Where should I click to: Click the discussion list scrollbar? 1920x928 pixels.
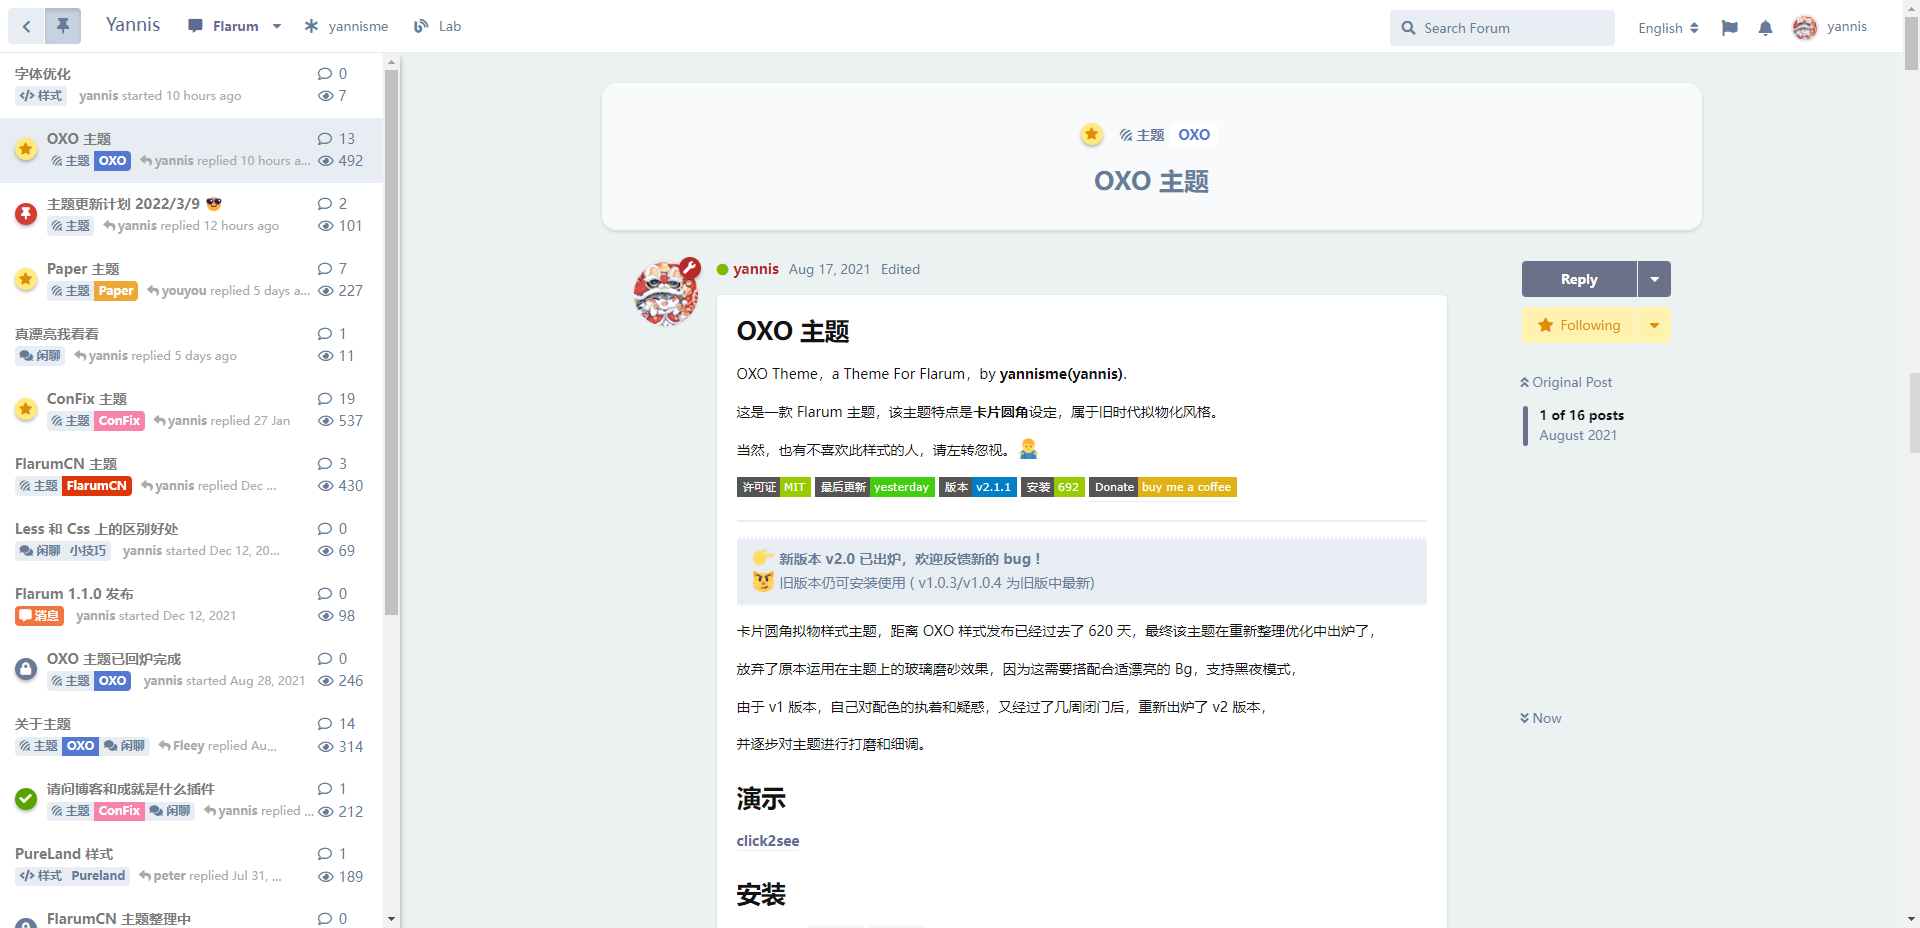click(391, 340)
